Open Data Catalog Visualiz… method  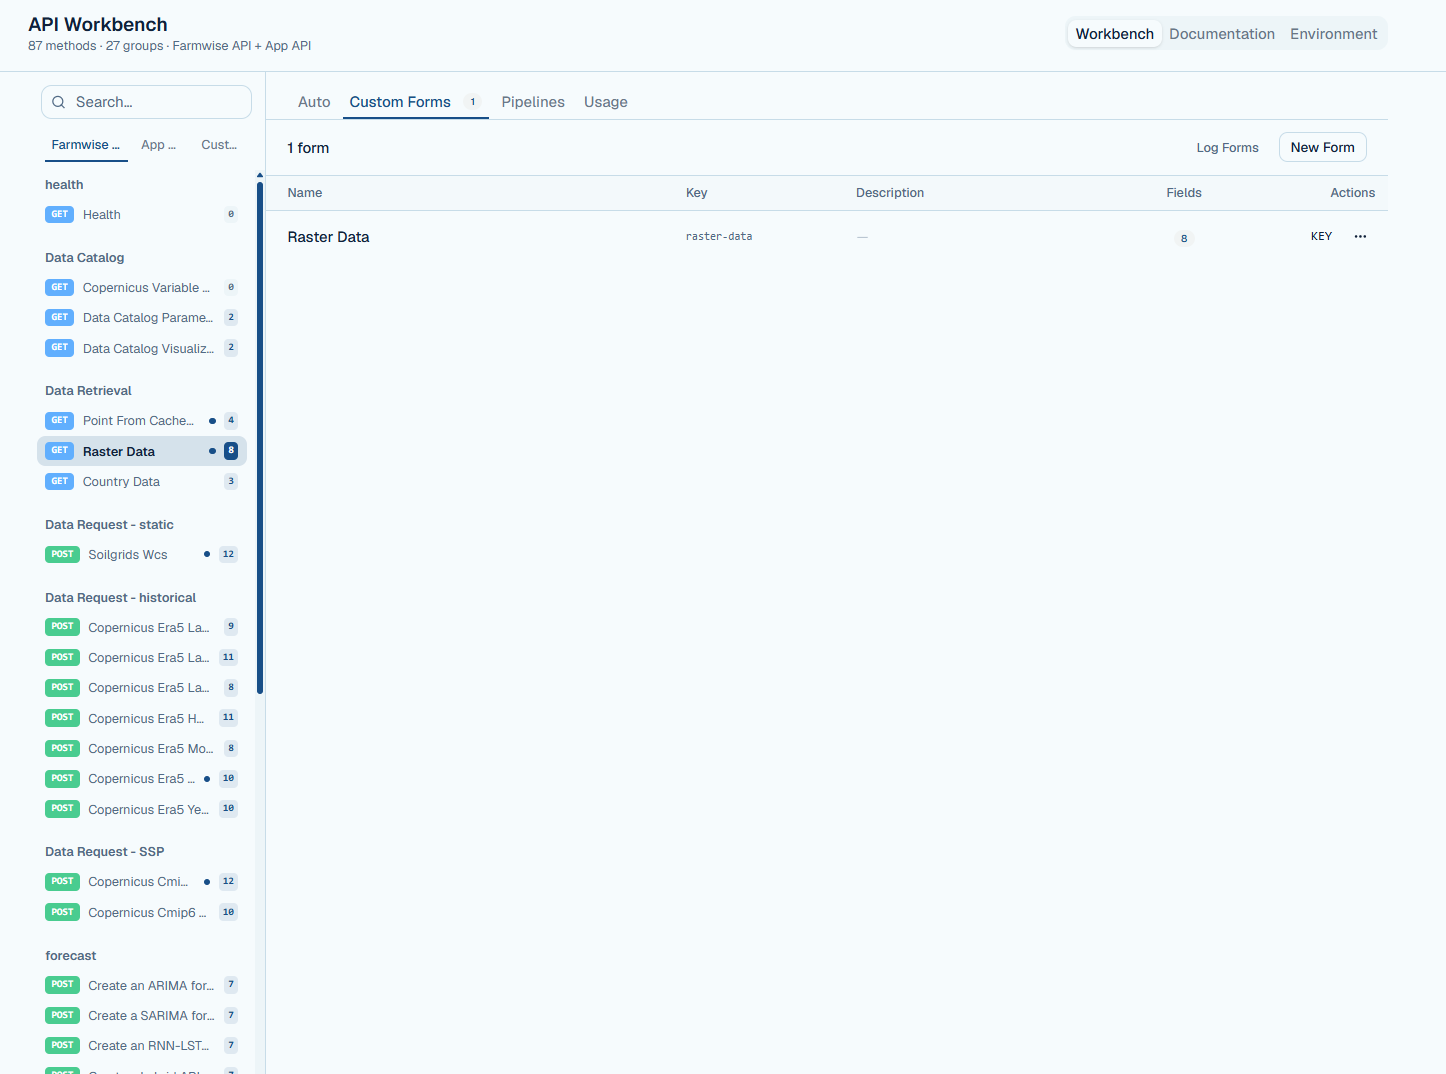[141, 349]
